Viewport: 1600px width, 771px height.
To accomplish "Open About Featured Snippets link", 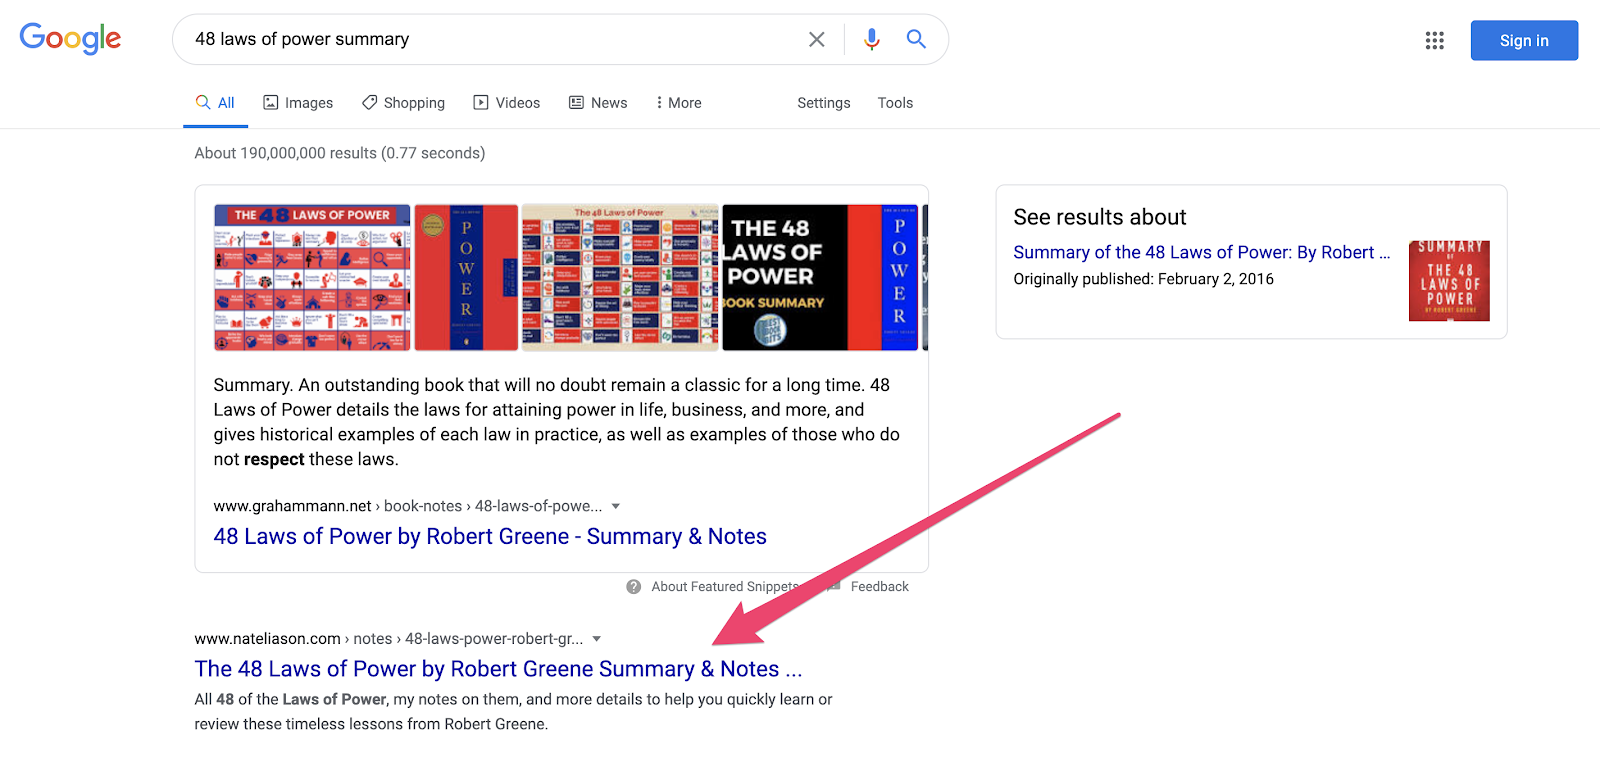I will [726, 587].
